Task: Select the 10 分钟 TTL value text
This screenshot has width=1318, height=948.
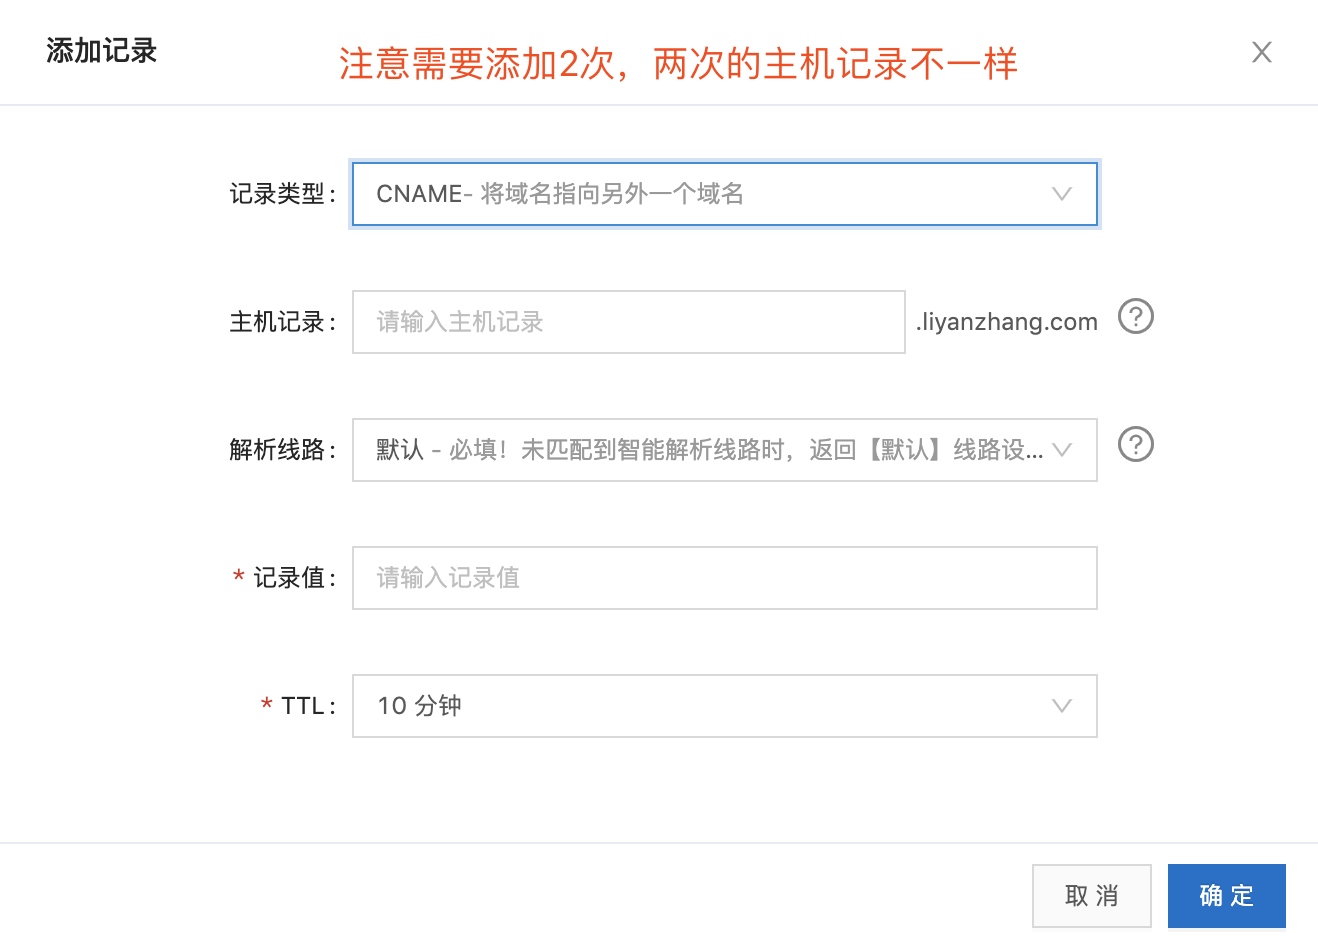Action: point(419,706)
